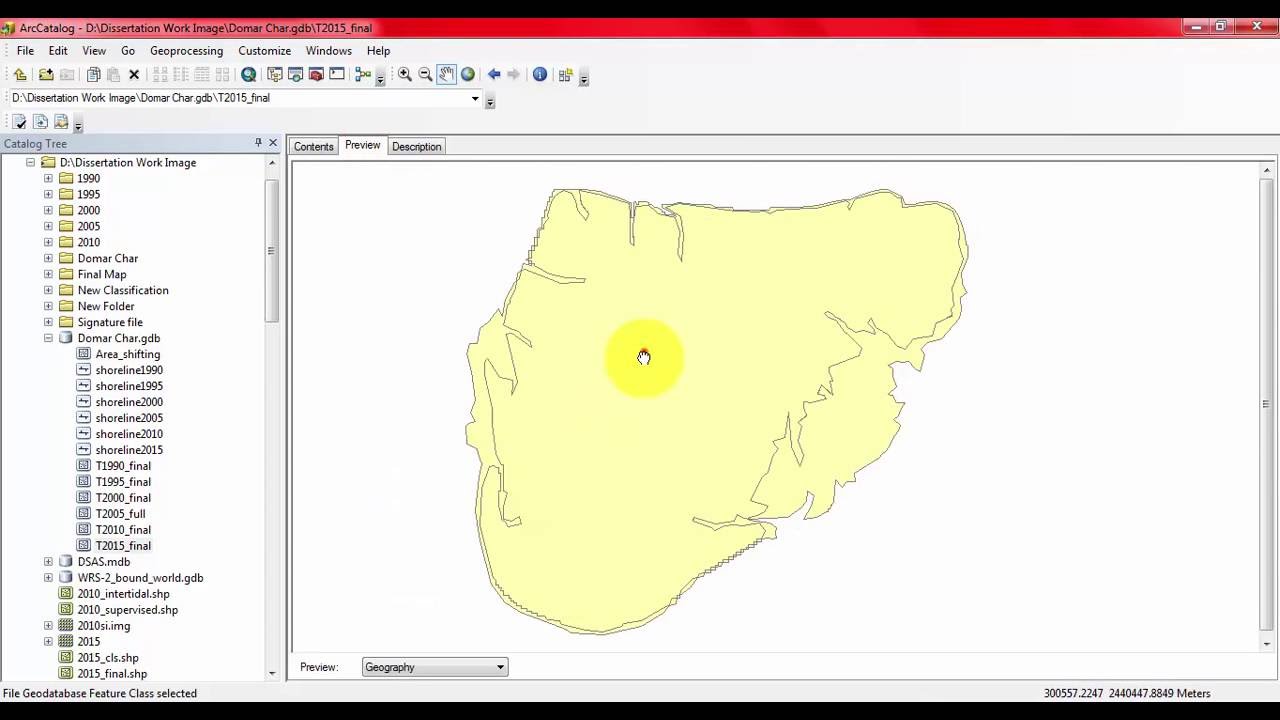Select T2015_final feature class
The image size is (1280, 720).
[x=123, y=546]
